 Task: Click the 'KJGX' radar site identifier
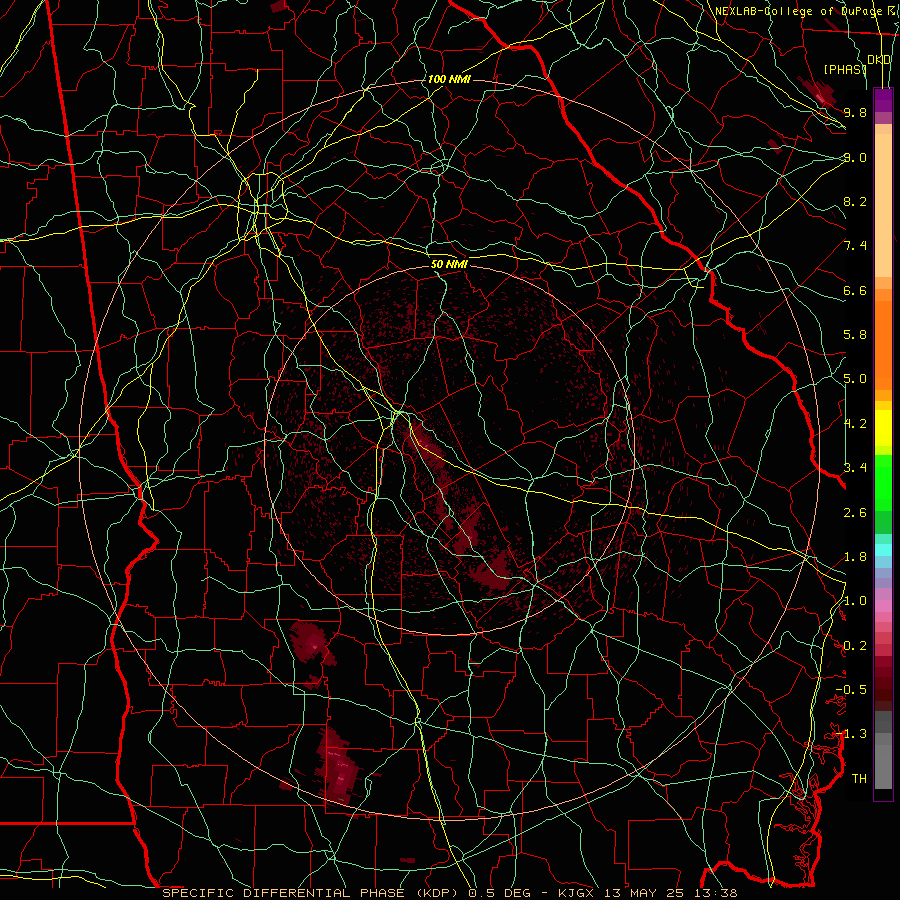click(577, 893)
